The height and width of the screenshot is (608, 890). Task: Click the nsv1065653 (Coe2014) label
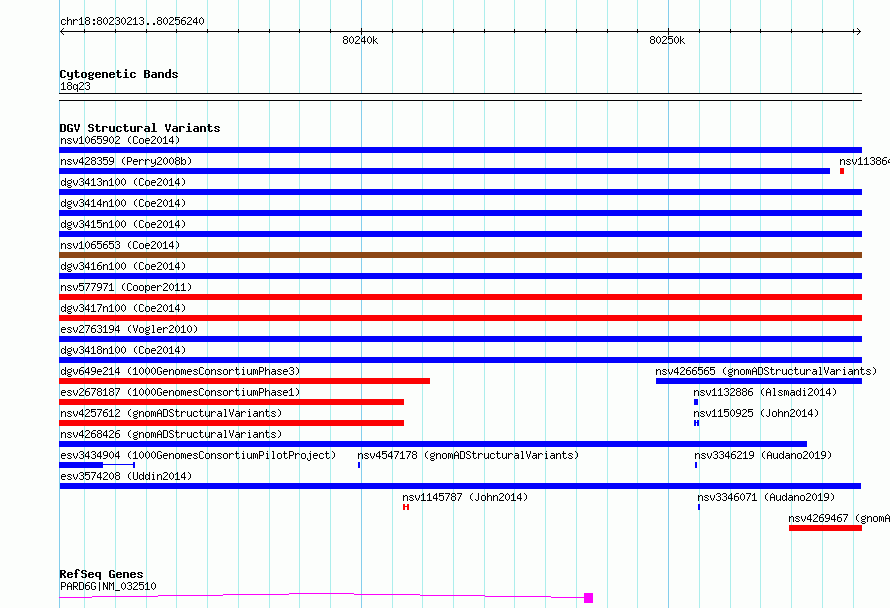click(x=120, y=245)
